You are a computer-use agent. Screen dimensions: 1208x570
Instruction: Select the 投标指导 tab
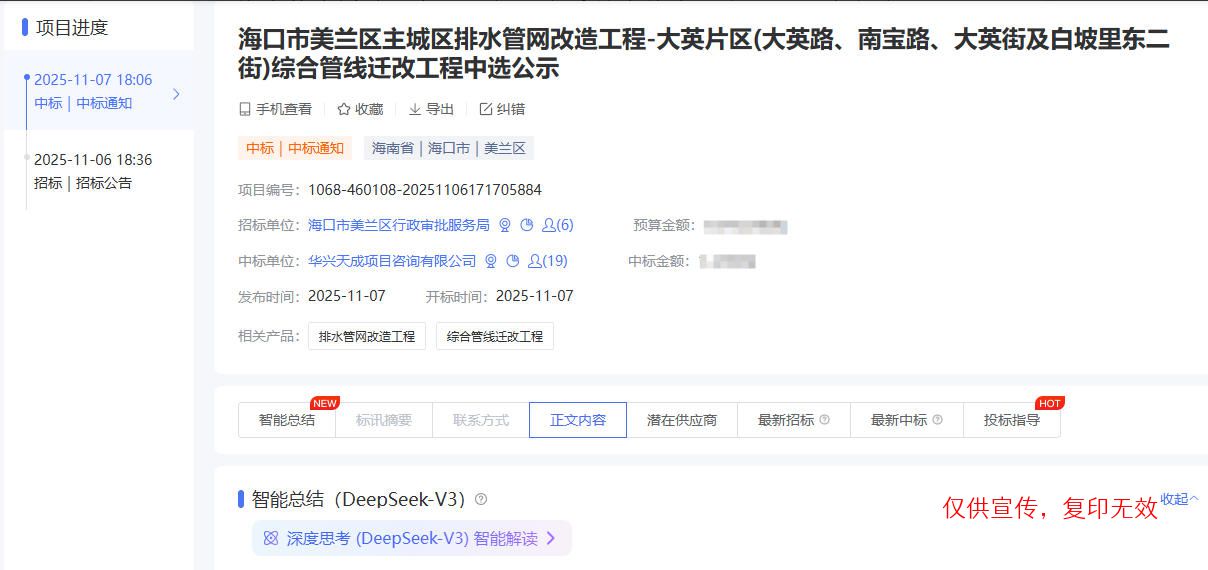pyautogui.click(x=1011, y=420)
